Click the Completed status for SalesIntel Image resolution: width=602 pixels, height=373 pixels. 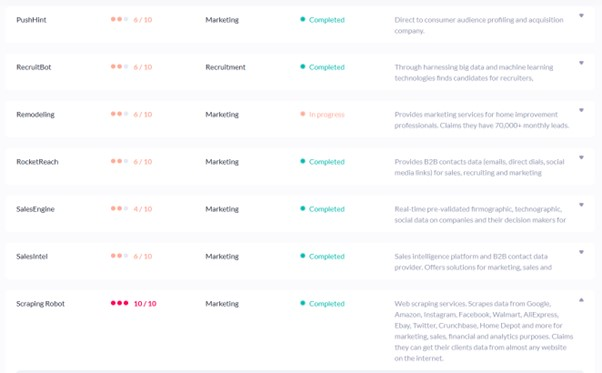pos(327,256)
